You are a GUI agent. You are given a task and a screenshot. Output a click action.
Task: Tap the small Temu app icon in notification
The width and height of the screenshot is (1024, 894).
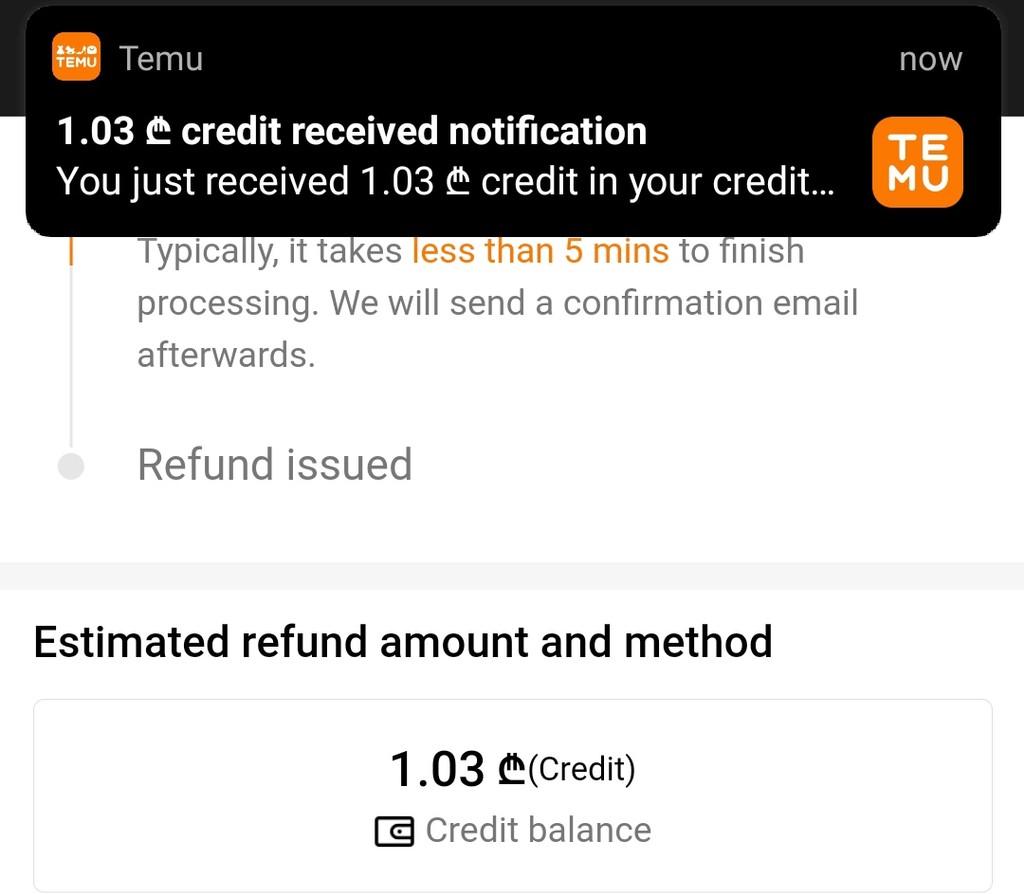[x=76, y=57]
